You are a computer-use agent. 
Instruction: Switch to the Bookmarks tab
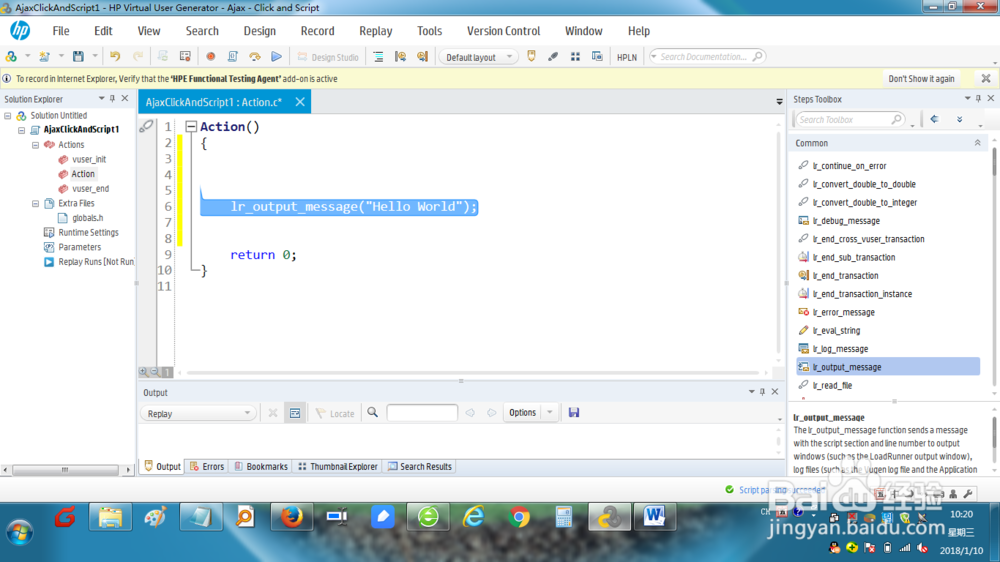(x=261, y=466)
